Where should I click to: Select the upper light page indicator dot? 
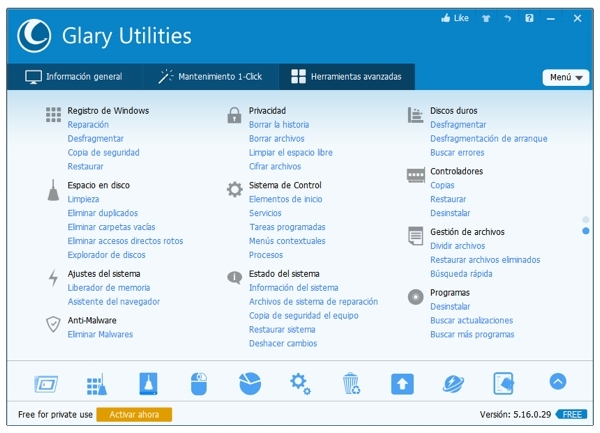[585, 220]
